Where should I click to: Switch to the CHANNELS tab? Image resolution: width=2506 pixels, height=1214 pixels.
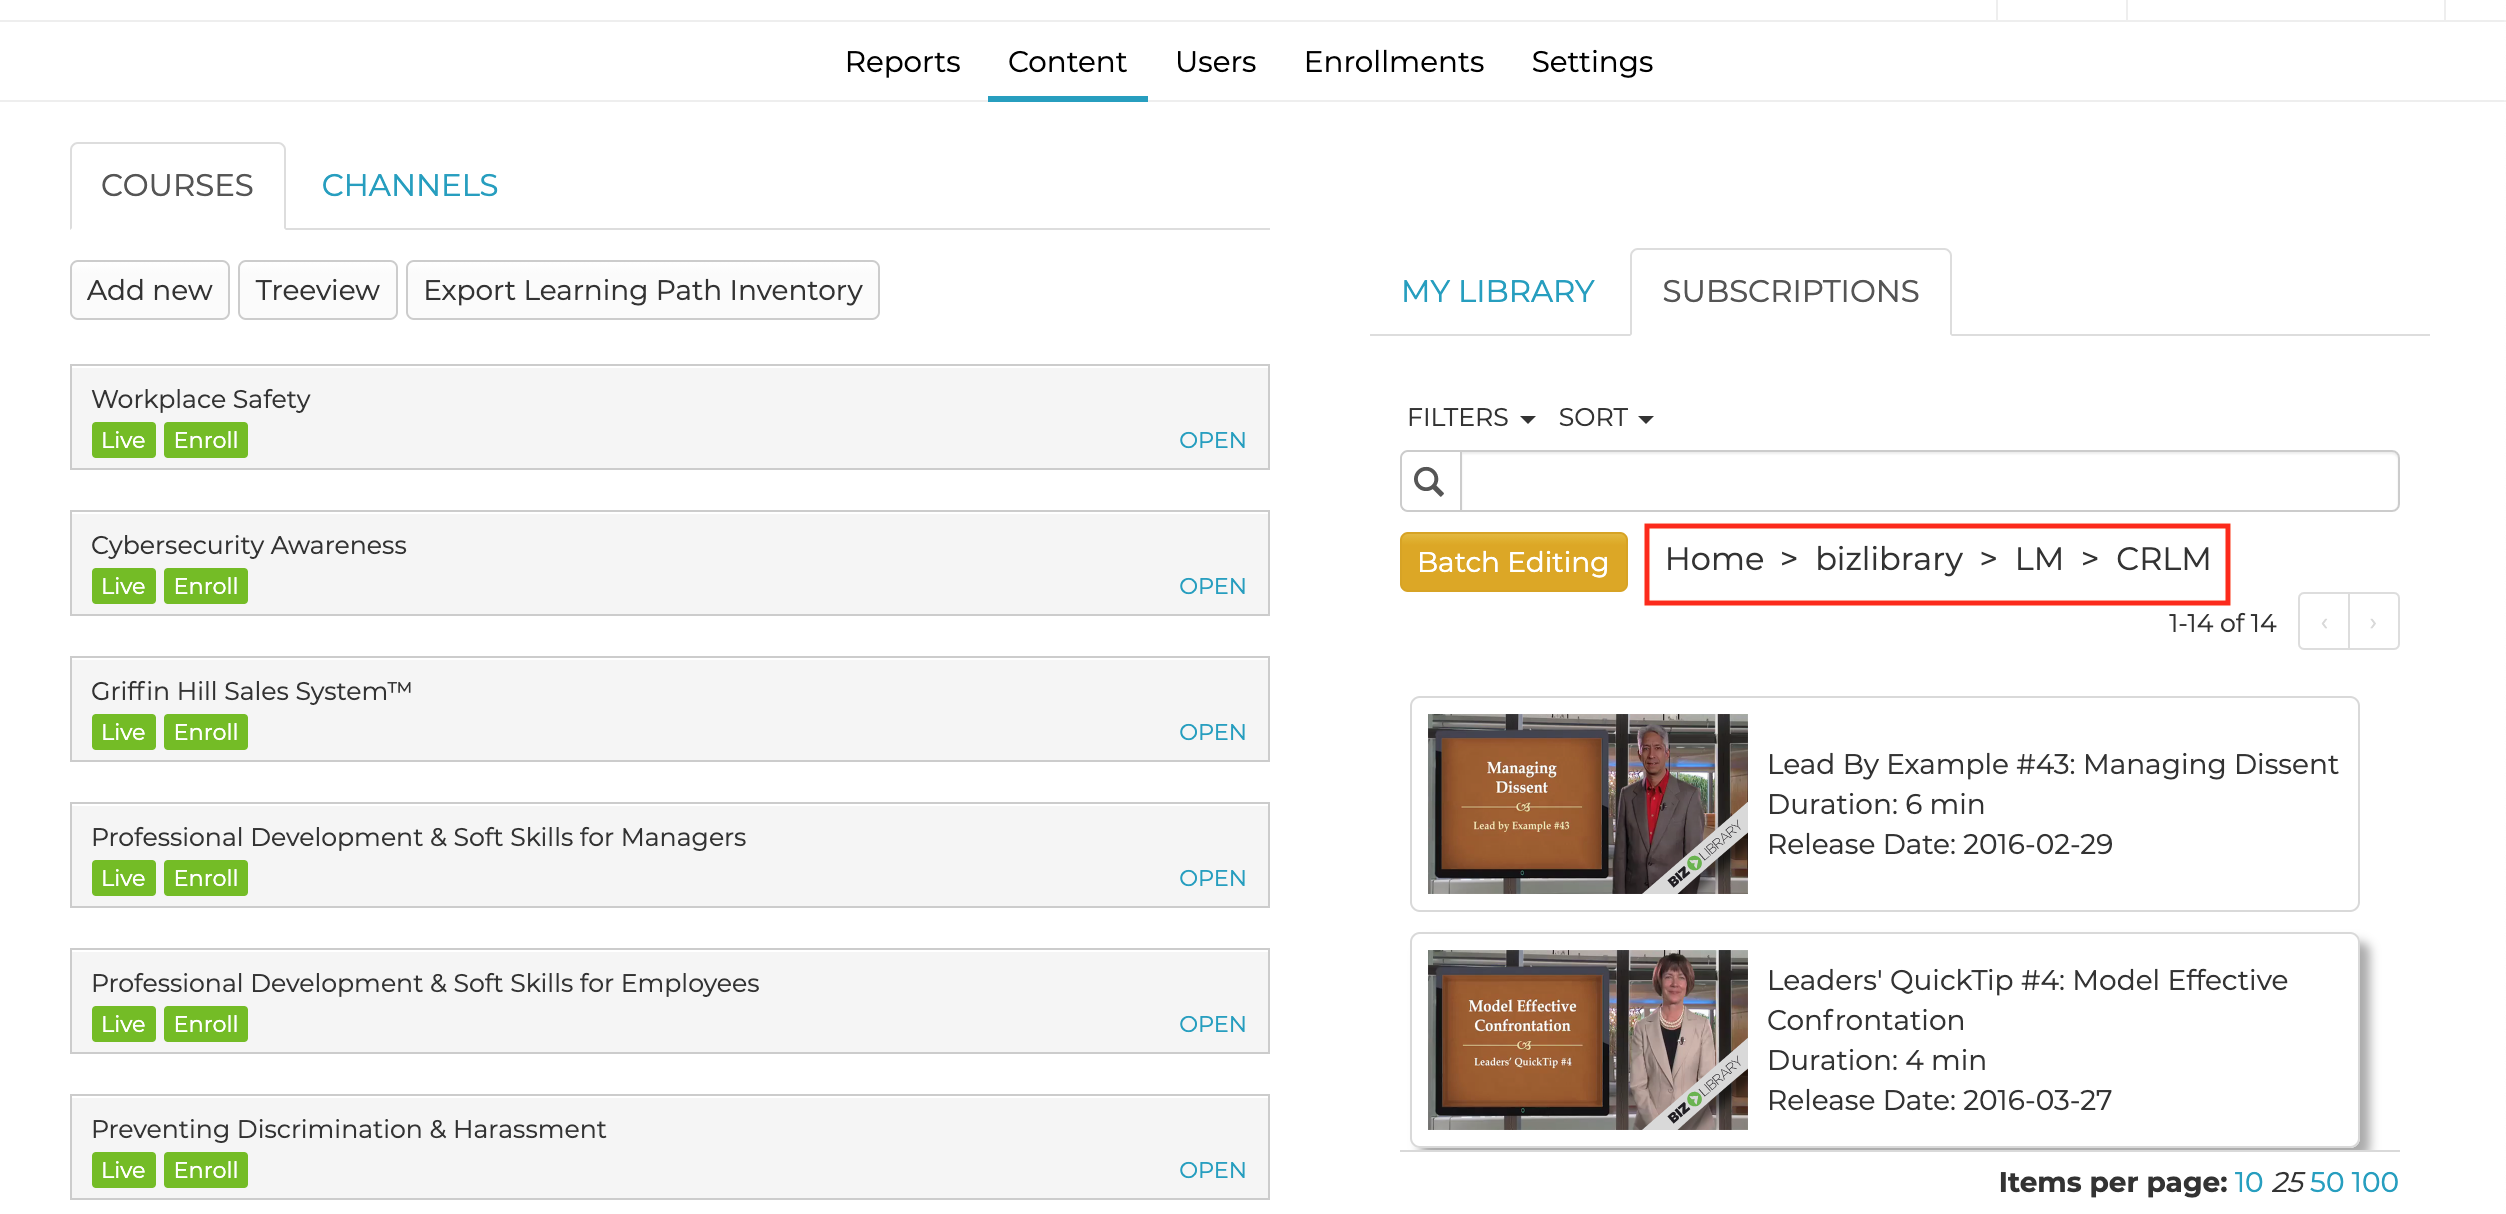click(409, 186)
